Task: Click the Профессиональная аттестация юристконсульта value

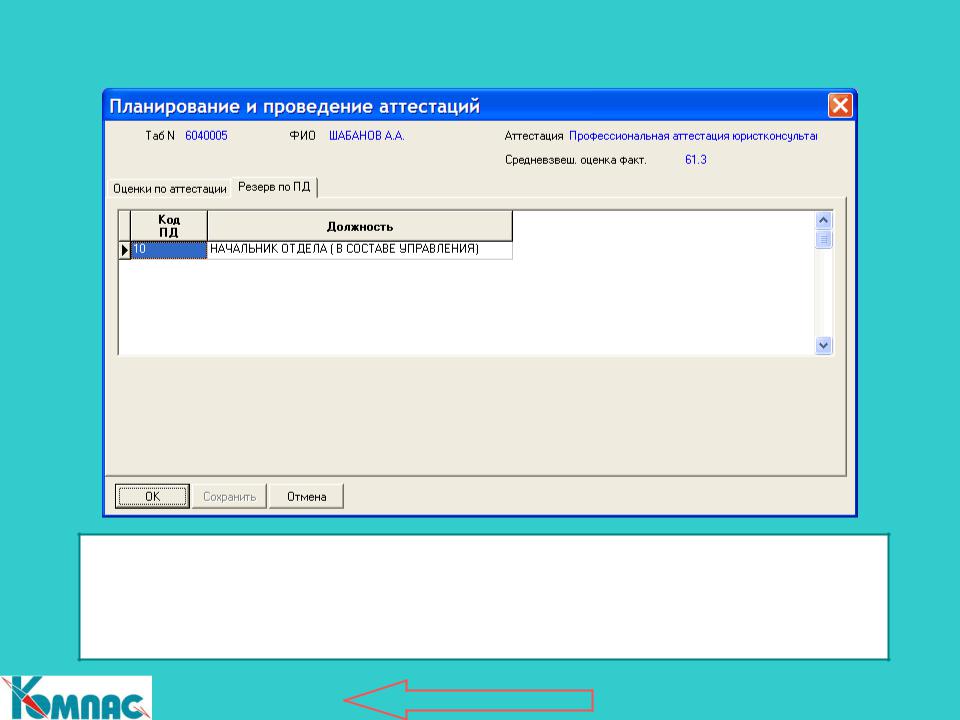Action: pyautogui.click(x=693, y=136)
